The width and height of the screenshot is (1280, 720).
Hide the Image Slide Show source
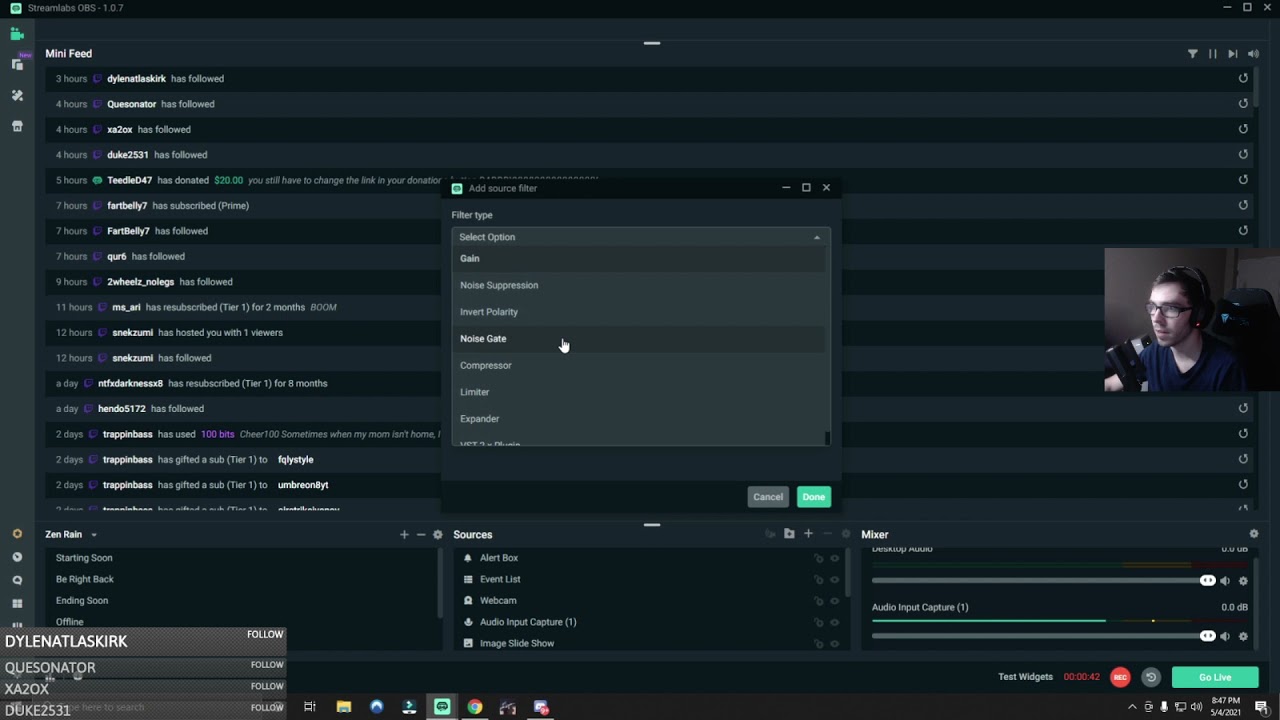(x=835, y=643)
